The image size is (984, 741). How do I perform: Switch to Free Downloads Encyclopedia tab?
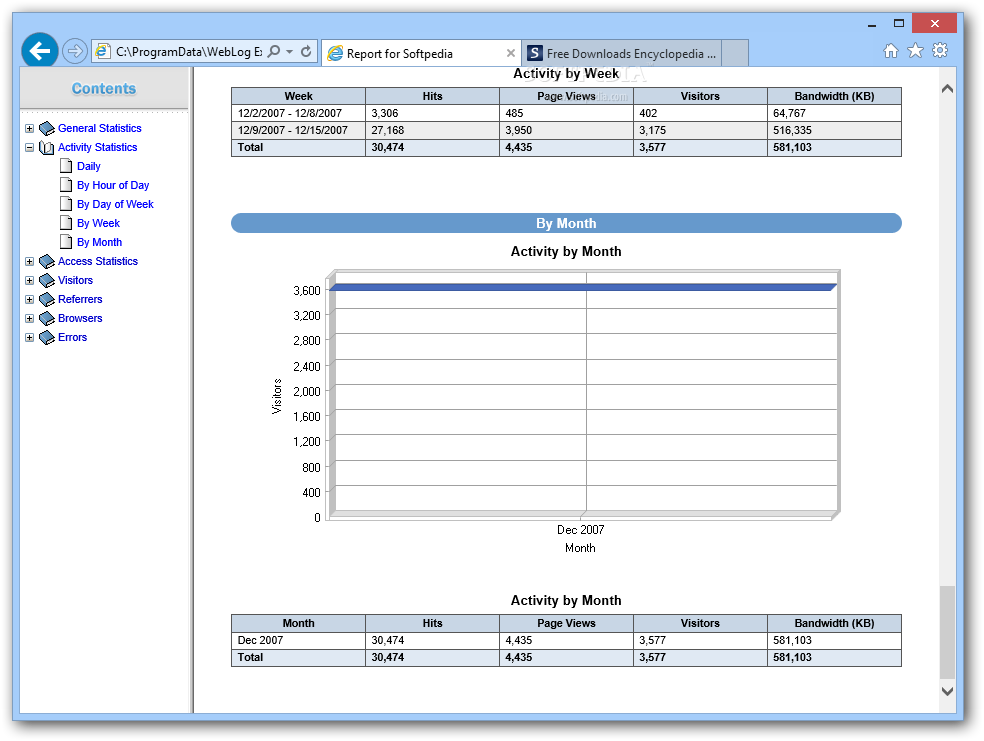click(621, 53)
